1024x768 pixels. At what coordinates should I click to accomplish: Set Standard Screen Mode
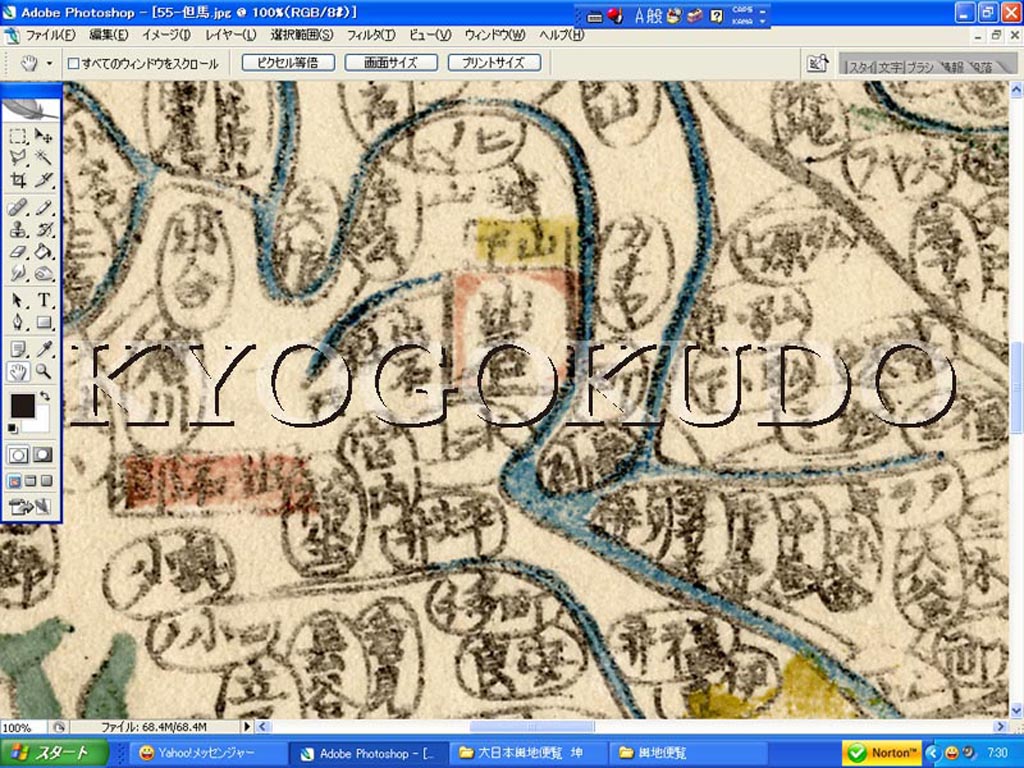(x=14, y=481)
